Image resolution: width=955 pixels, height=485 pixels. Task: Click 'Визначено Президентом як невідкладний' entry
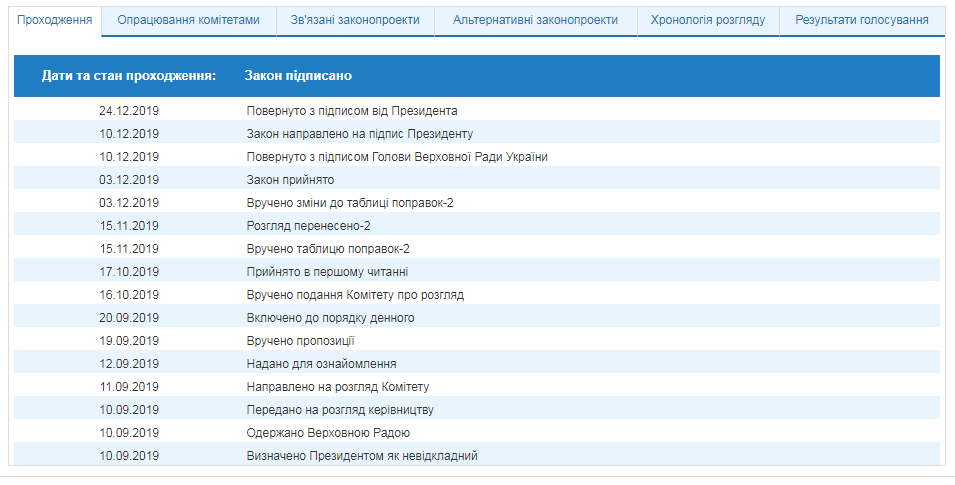(362, 456)
